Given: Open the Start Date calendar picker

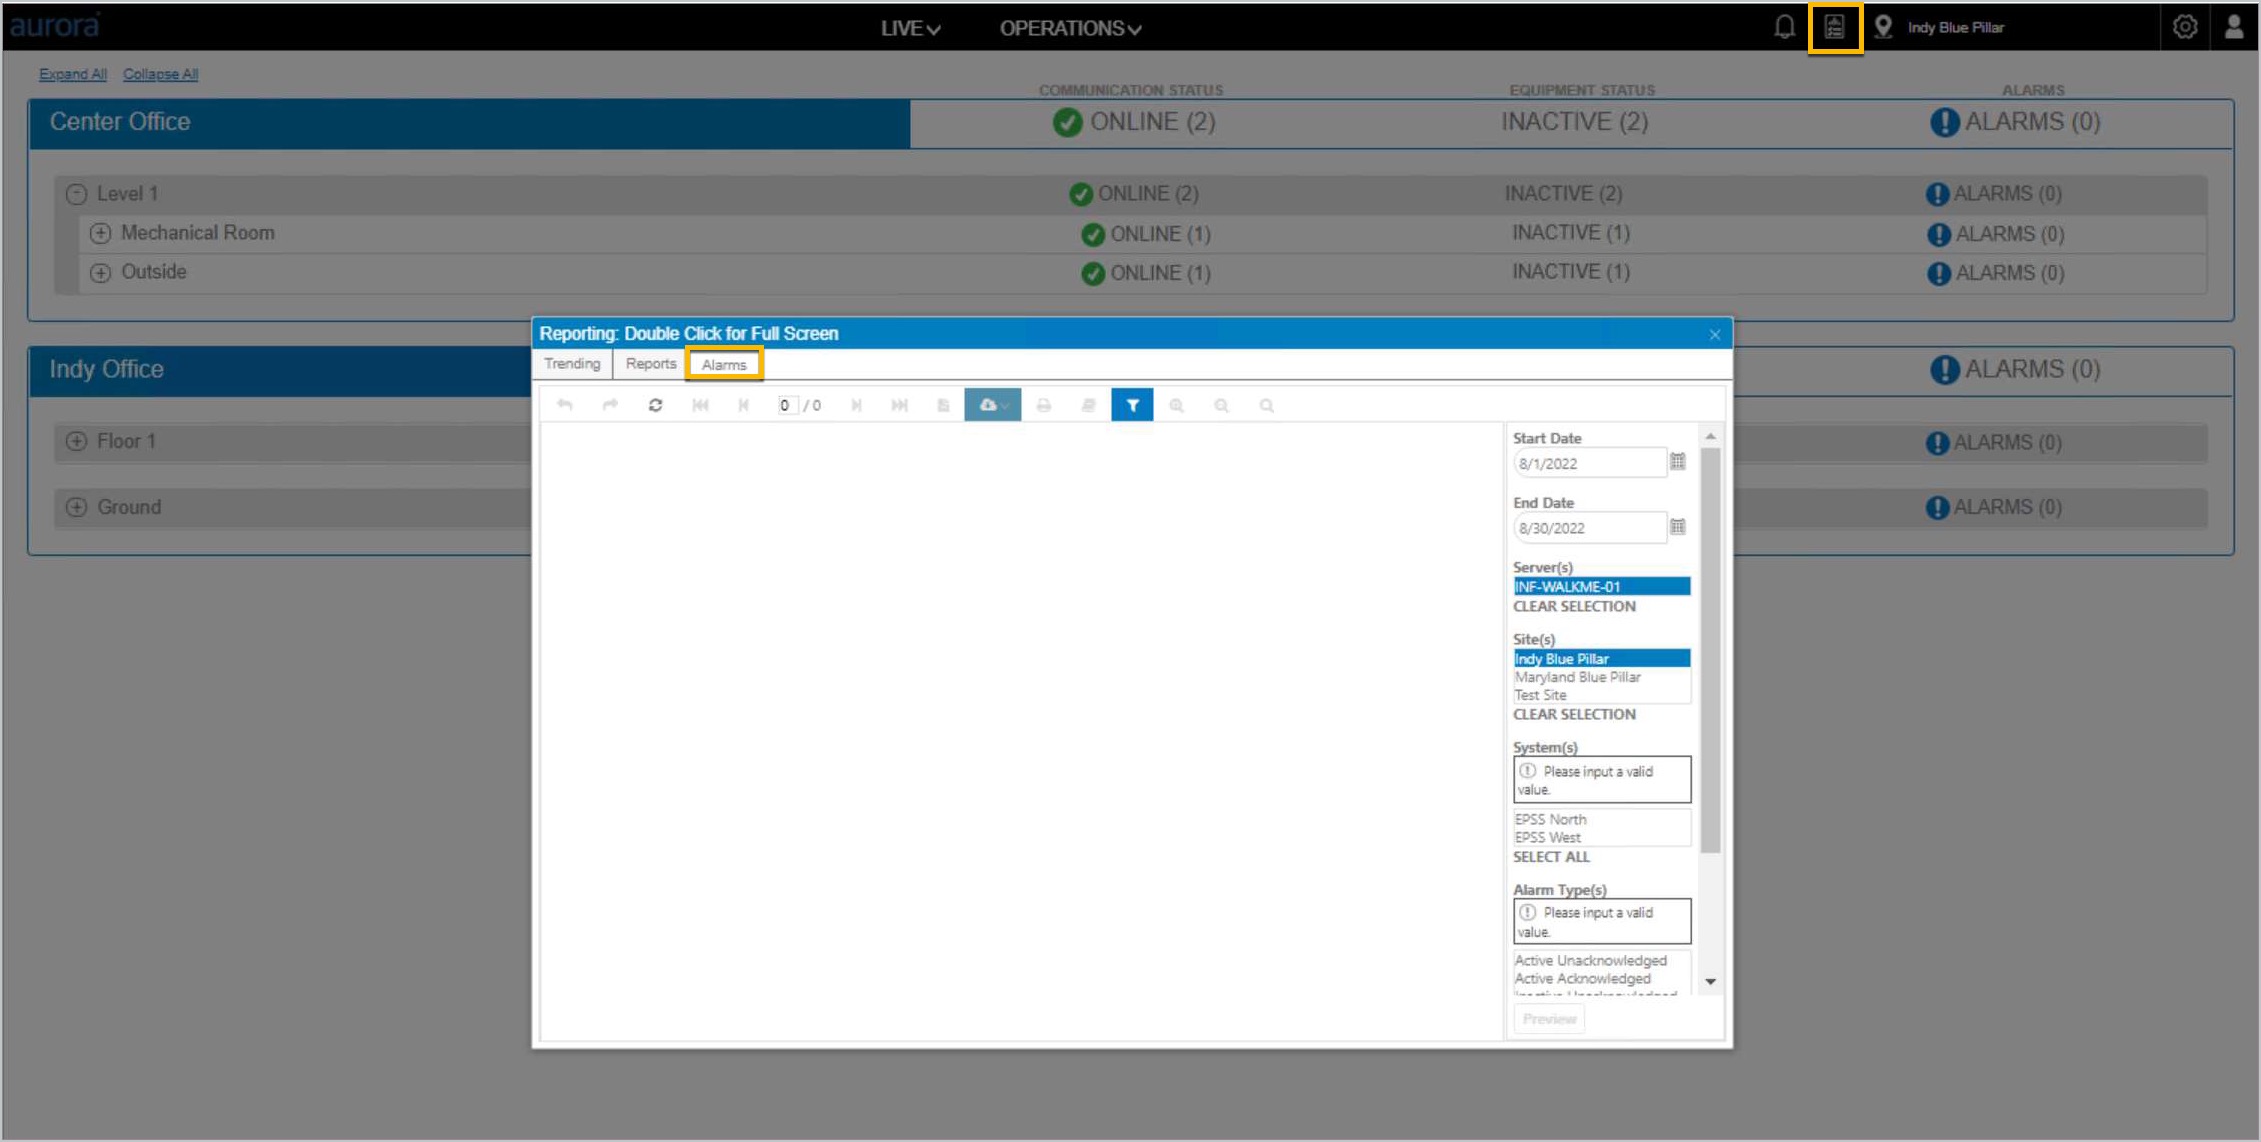Looking at the screenshot, I should [x=1678, y=462].
